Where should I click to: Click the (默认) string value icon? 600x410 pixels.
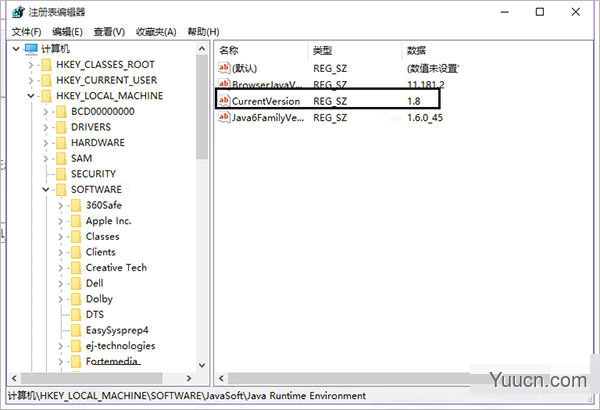tap(224, 68)
